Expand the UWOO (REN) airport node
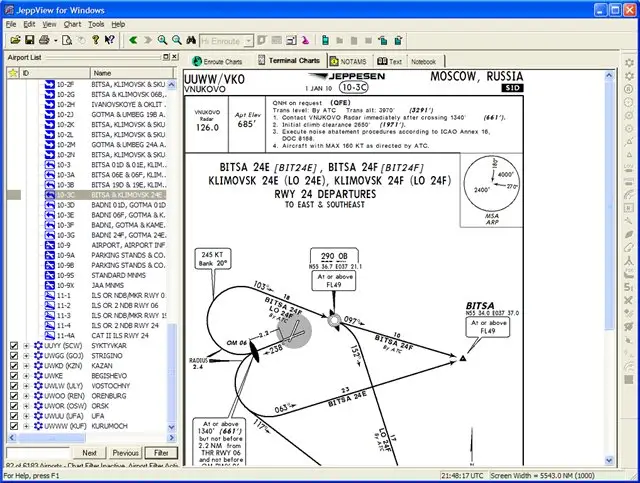The width and height of the screenshot is (640, 483). click(27, 396)
